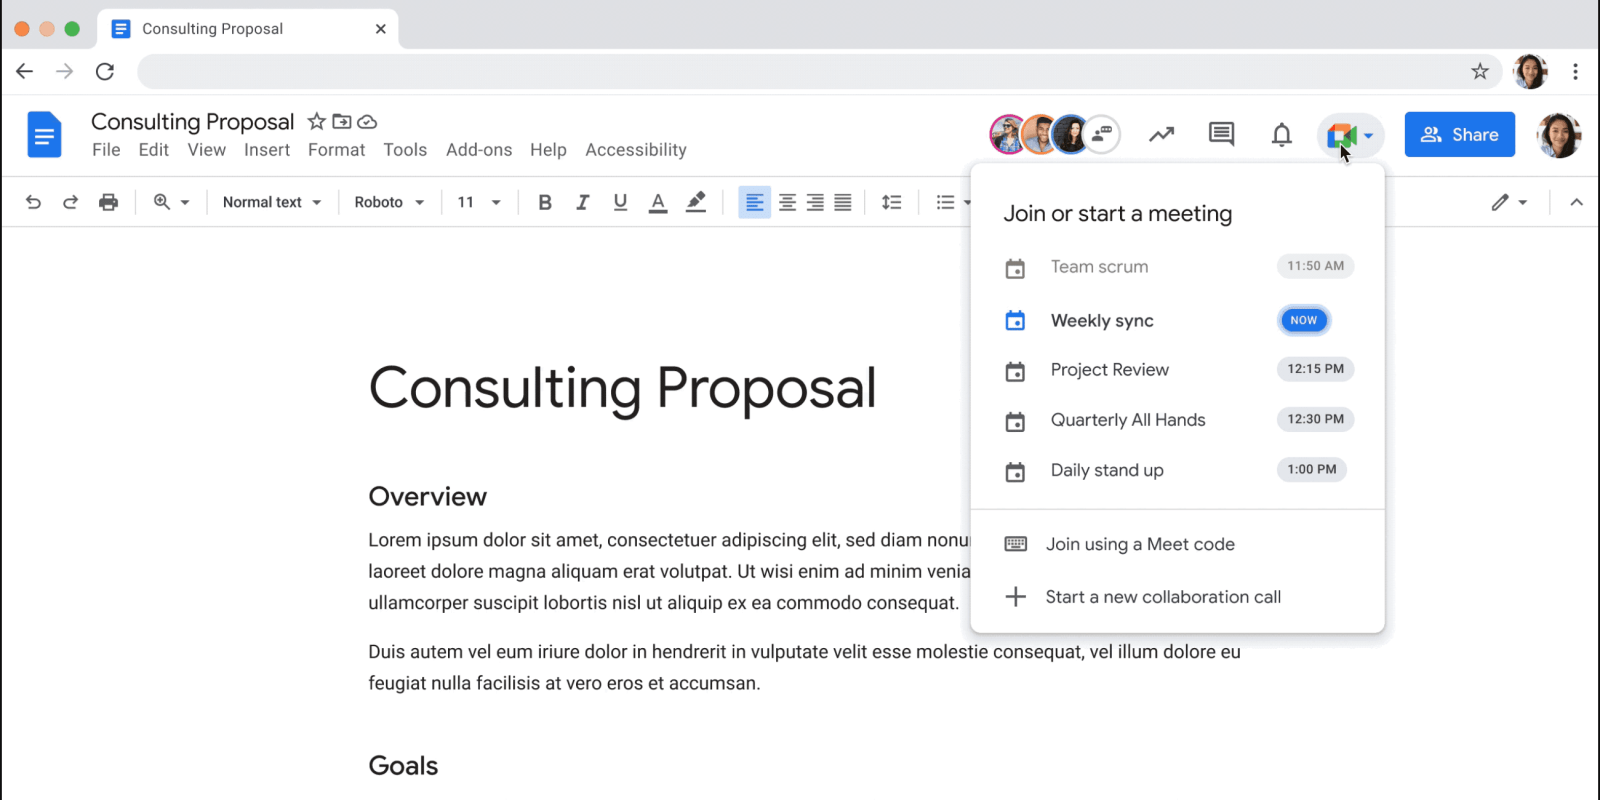The height and width of the screenshot is (800, 1600).
Task: Click the Google Meet icon in header
Action: (1340, 135)
